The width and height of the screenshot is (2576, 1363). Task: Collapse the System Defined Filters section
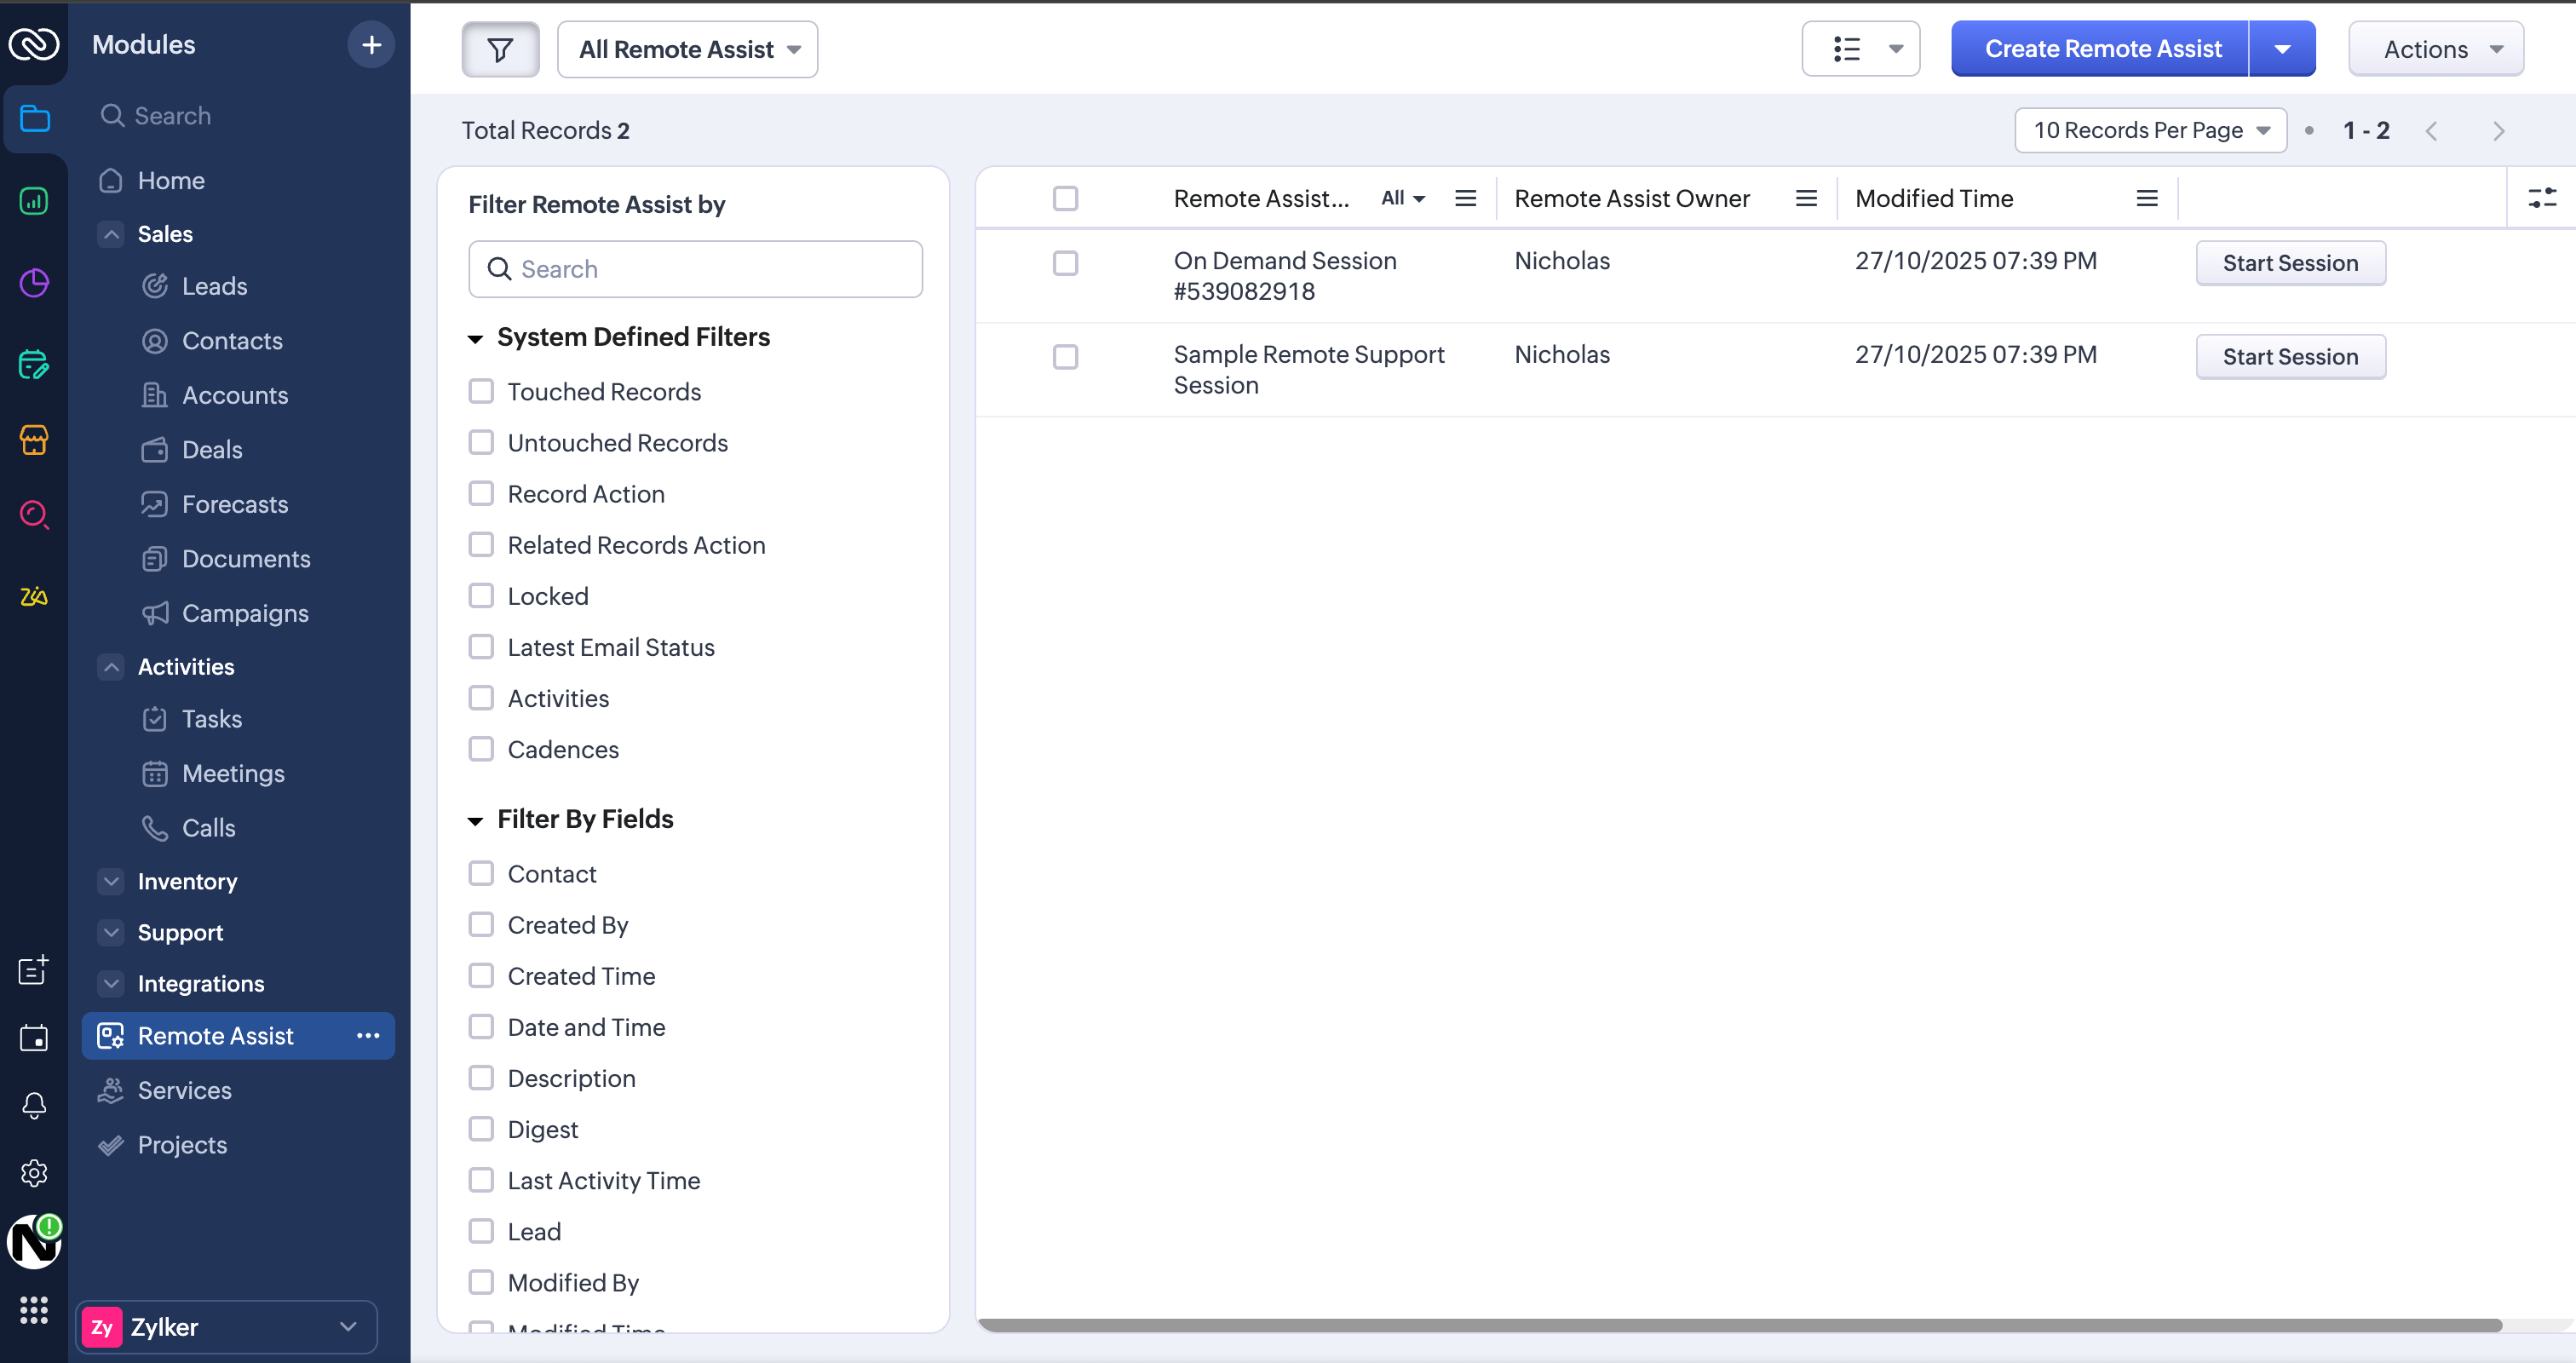476,338
